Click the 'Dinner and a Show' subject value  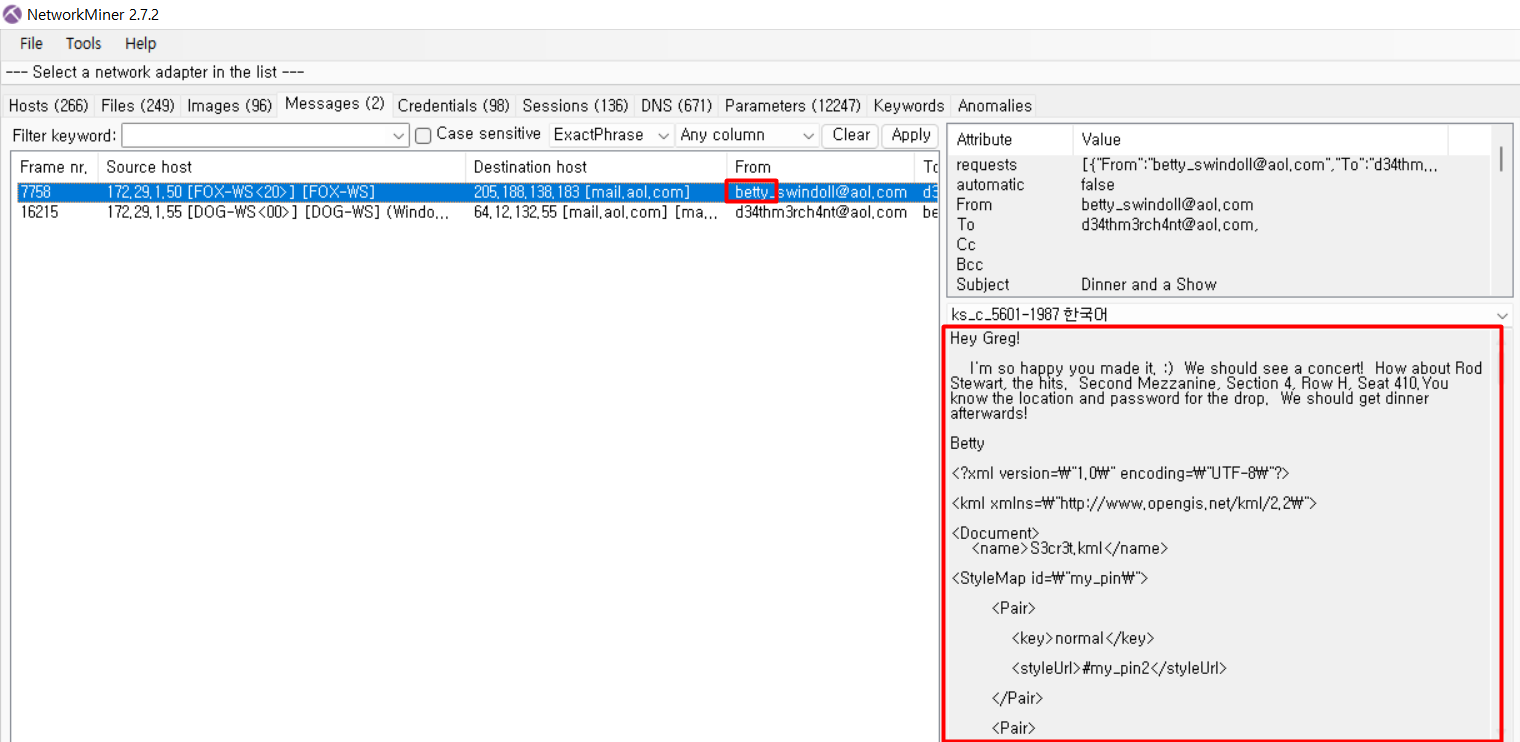tap(1149, 285)
